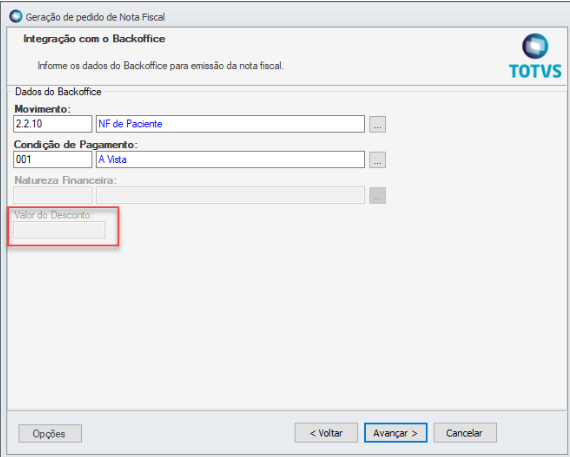Open the Opções button menu

click(50, 433)
